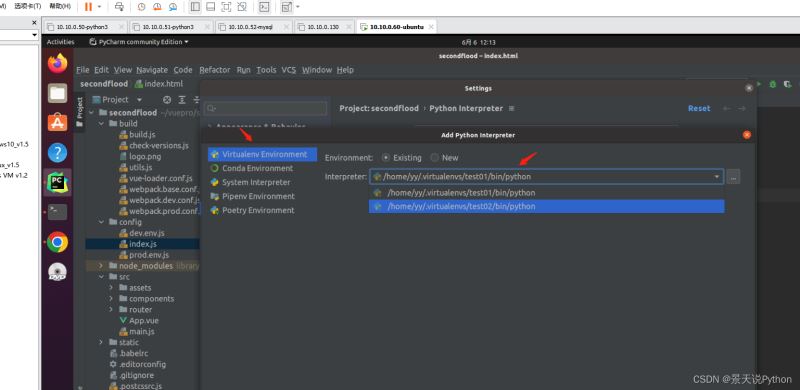Click the Reset link in Settings
Screen dimensions: 800x390
[x=699, y=108]
